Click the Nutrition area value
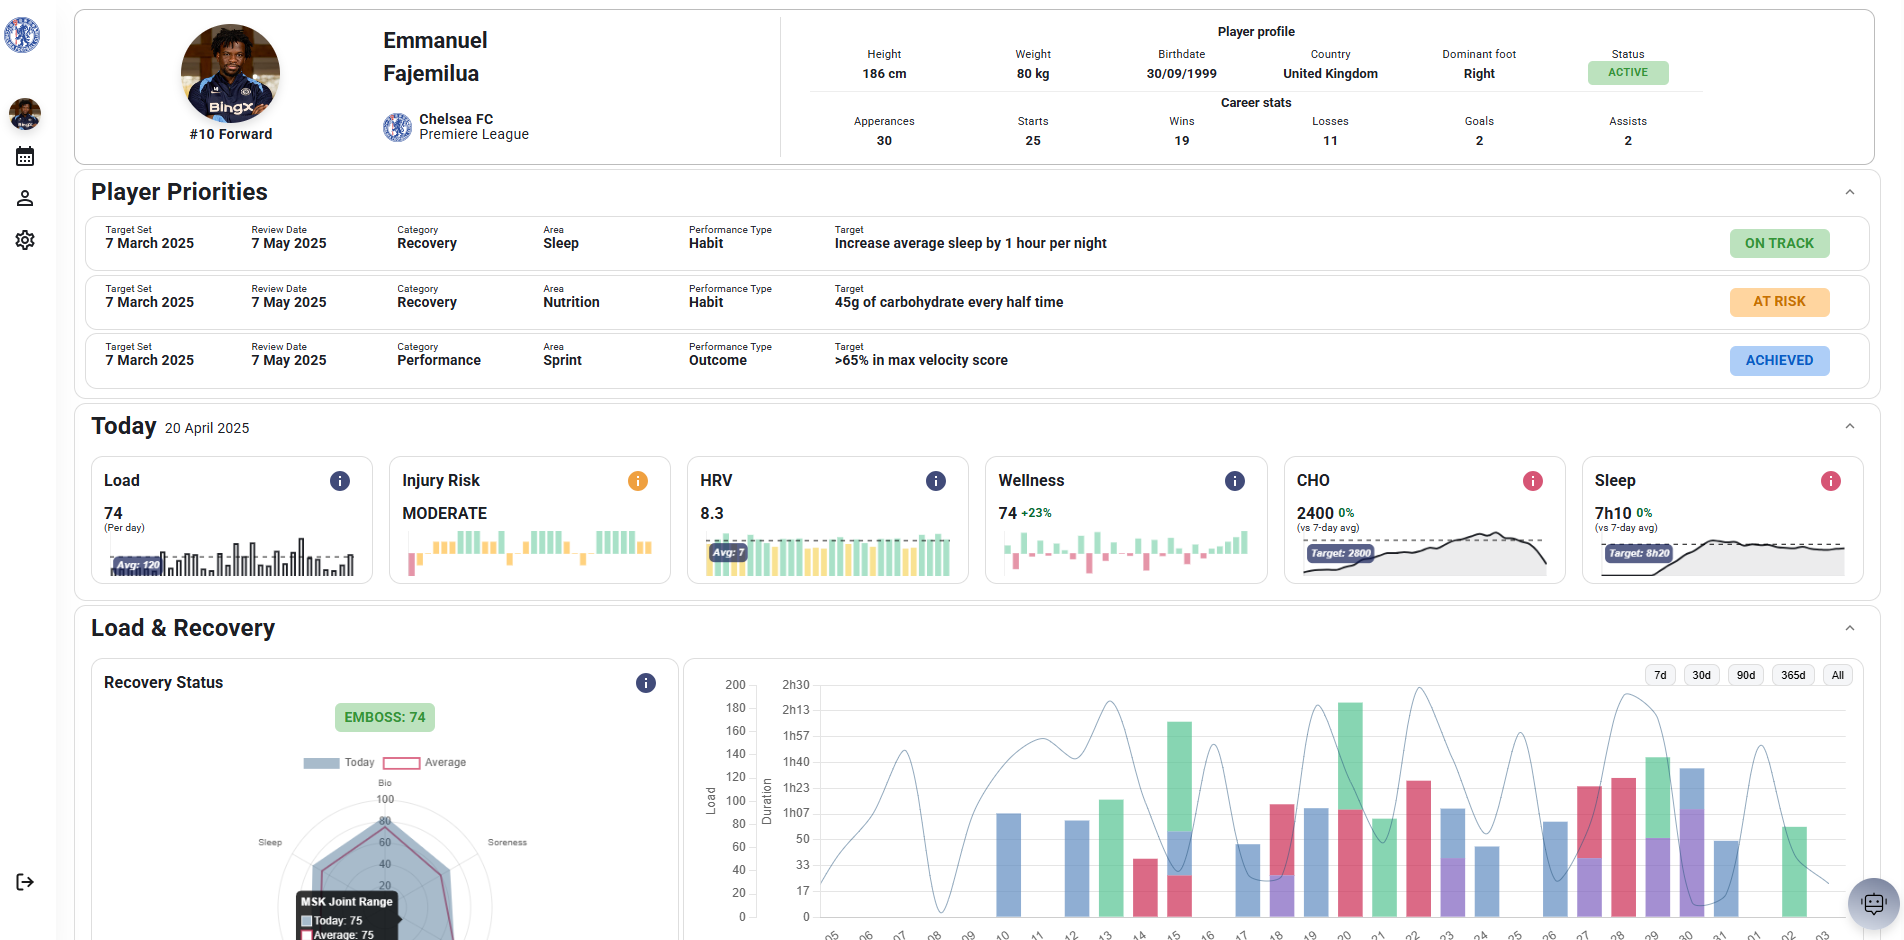The height and width of the screenshot is (940, 1904). [571, 303]
